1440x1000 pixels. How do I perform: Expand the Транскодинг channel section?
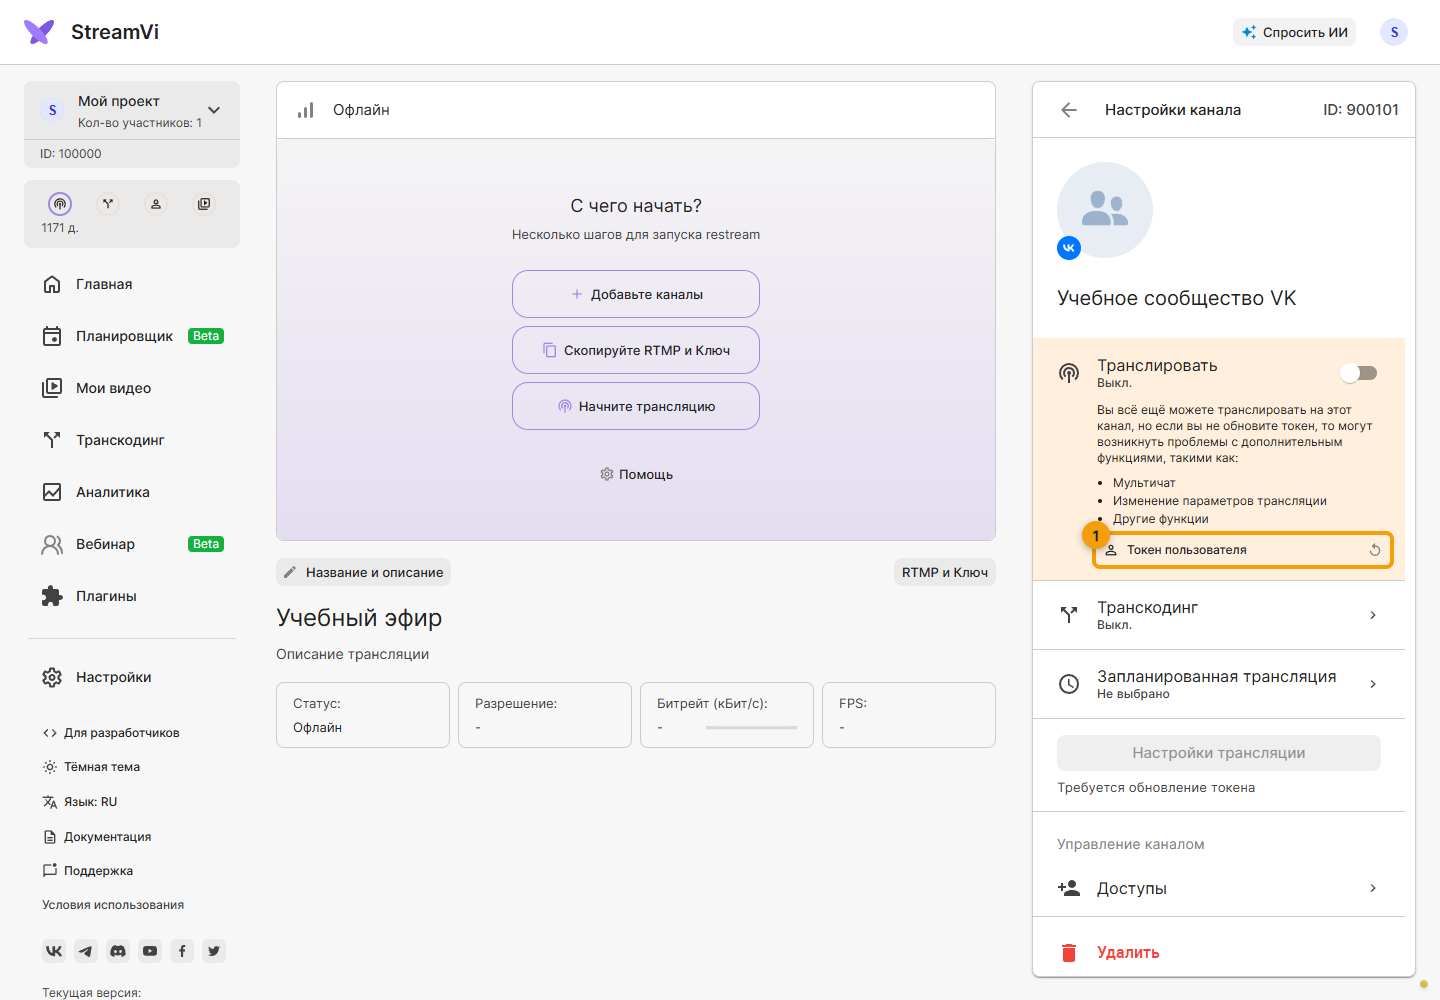pyautogui.click(x=1218, y=615)
